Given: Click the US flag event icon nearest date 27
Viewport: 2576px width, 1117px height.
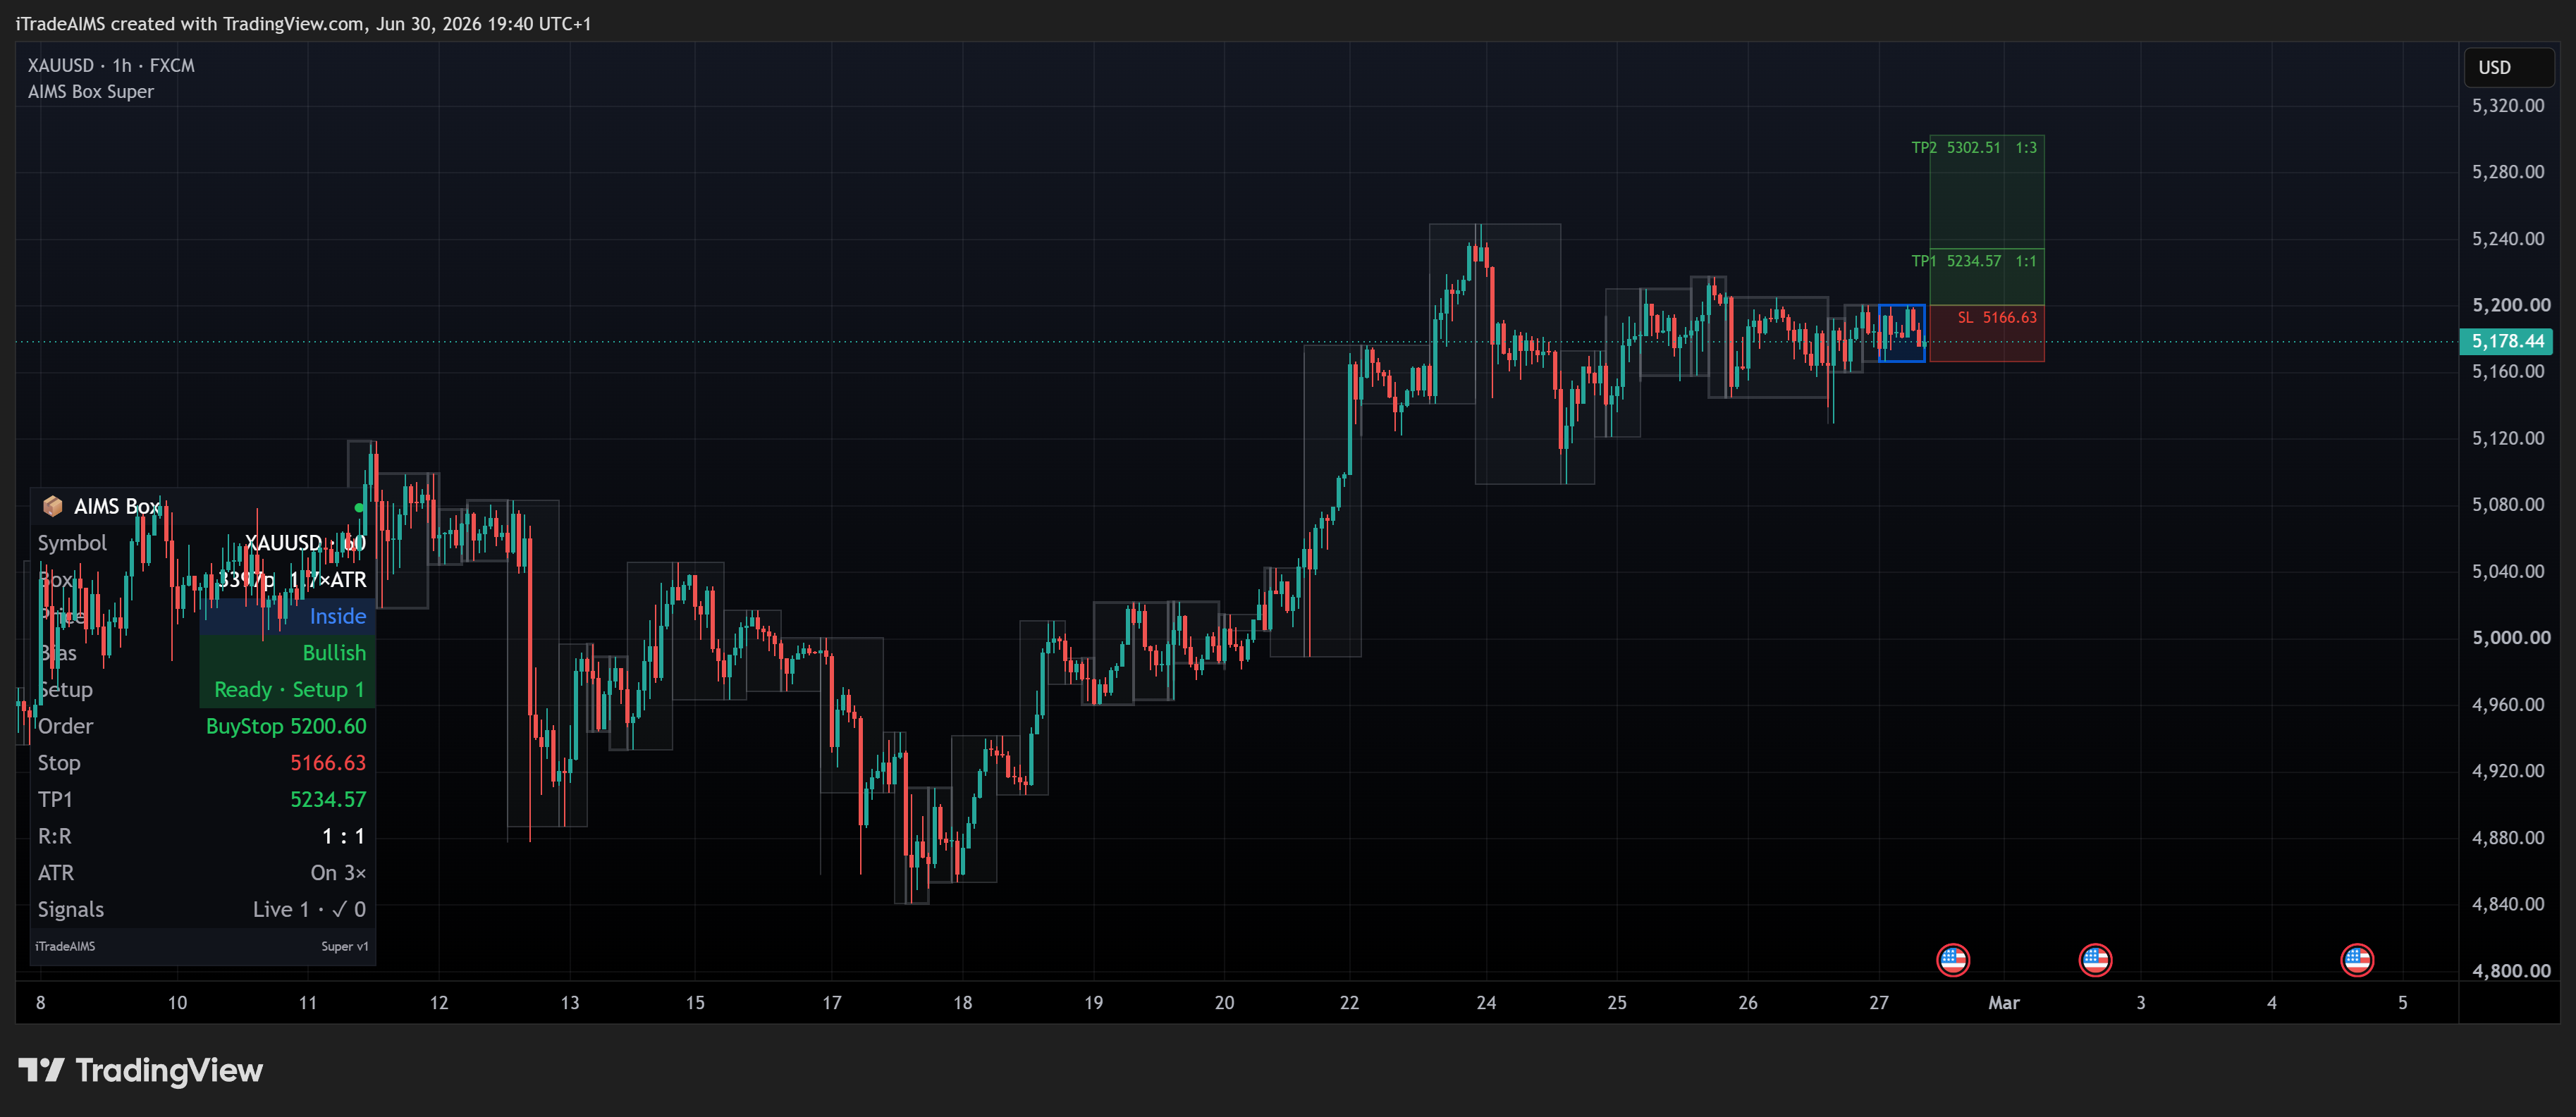Looking at the screenshot, I should pos(1952,960).
